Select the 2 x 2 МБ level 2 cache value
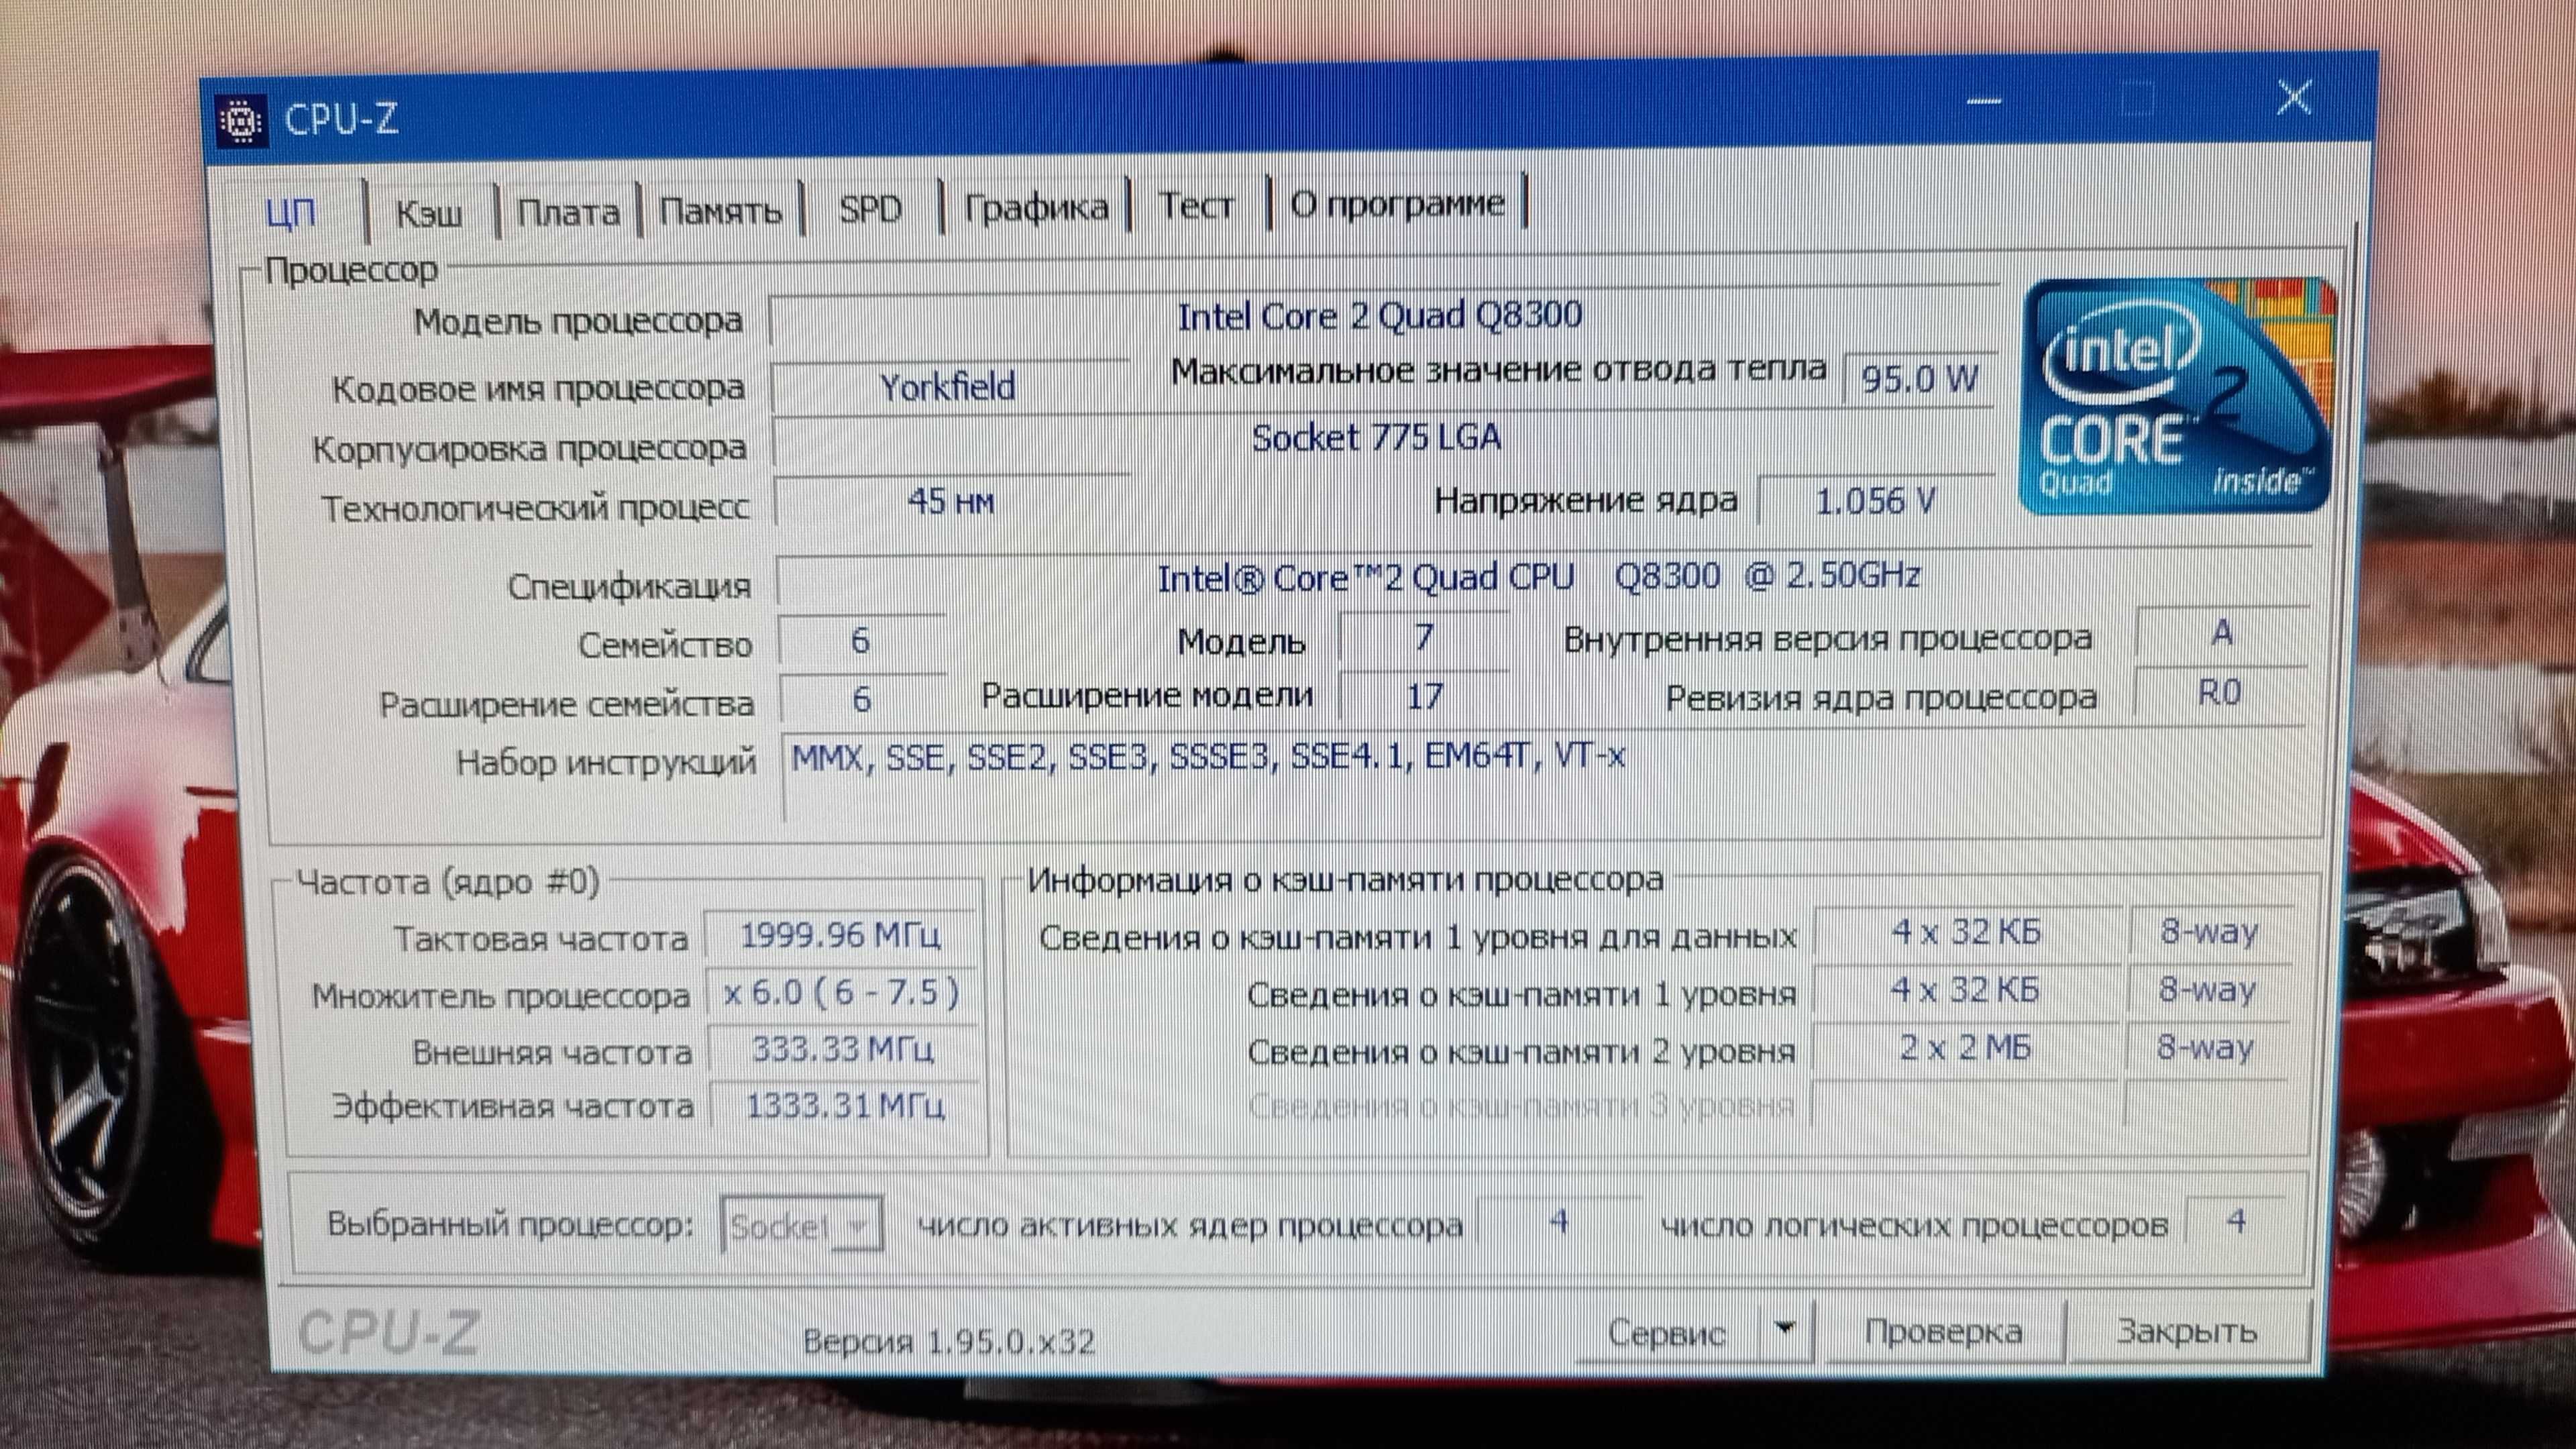This screenshot has height=1449, width=2576. 1965,1047
